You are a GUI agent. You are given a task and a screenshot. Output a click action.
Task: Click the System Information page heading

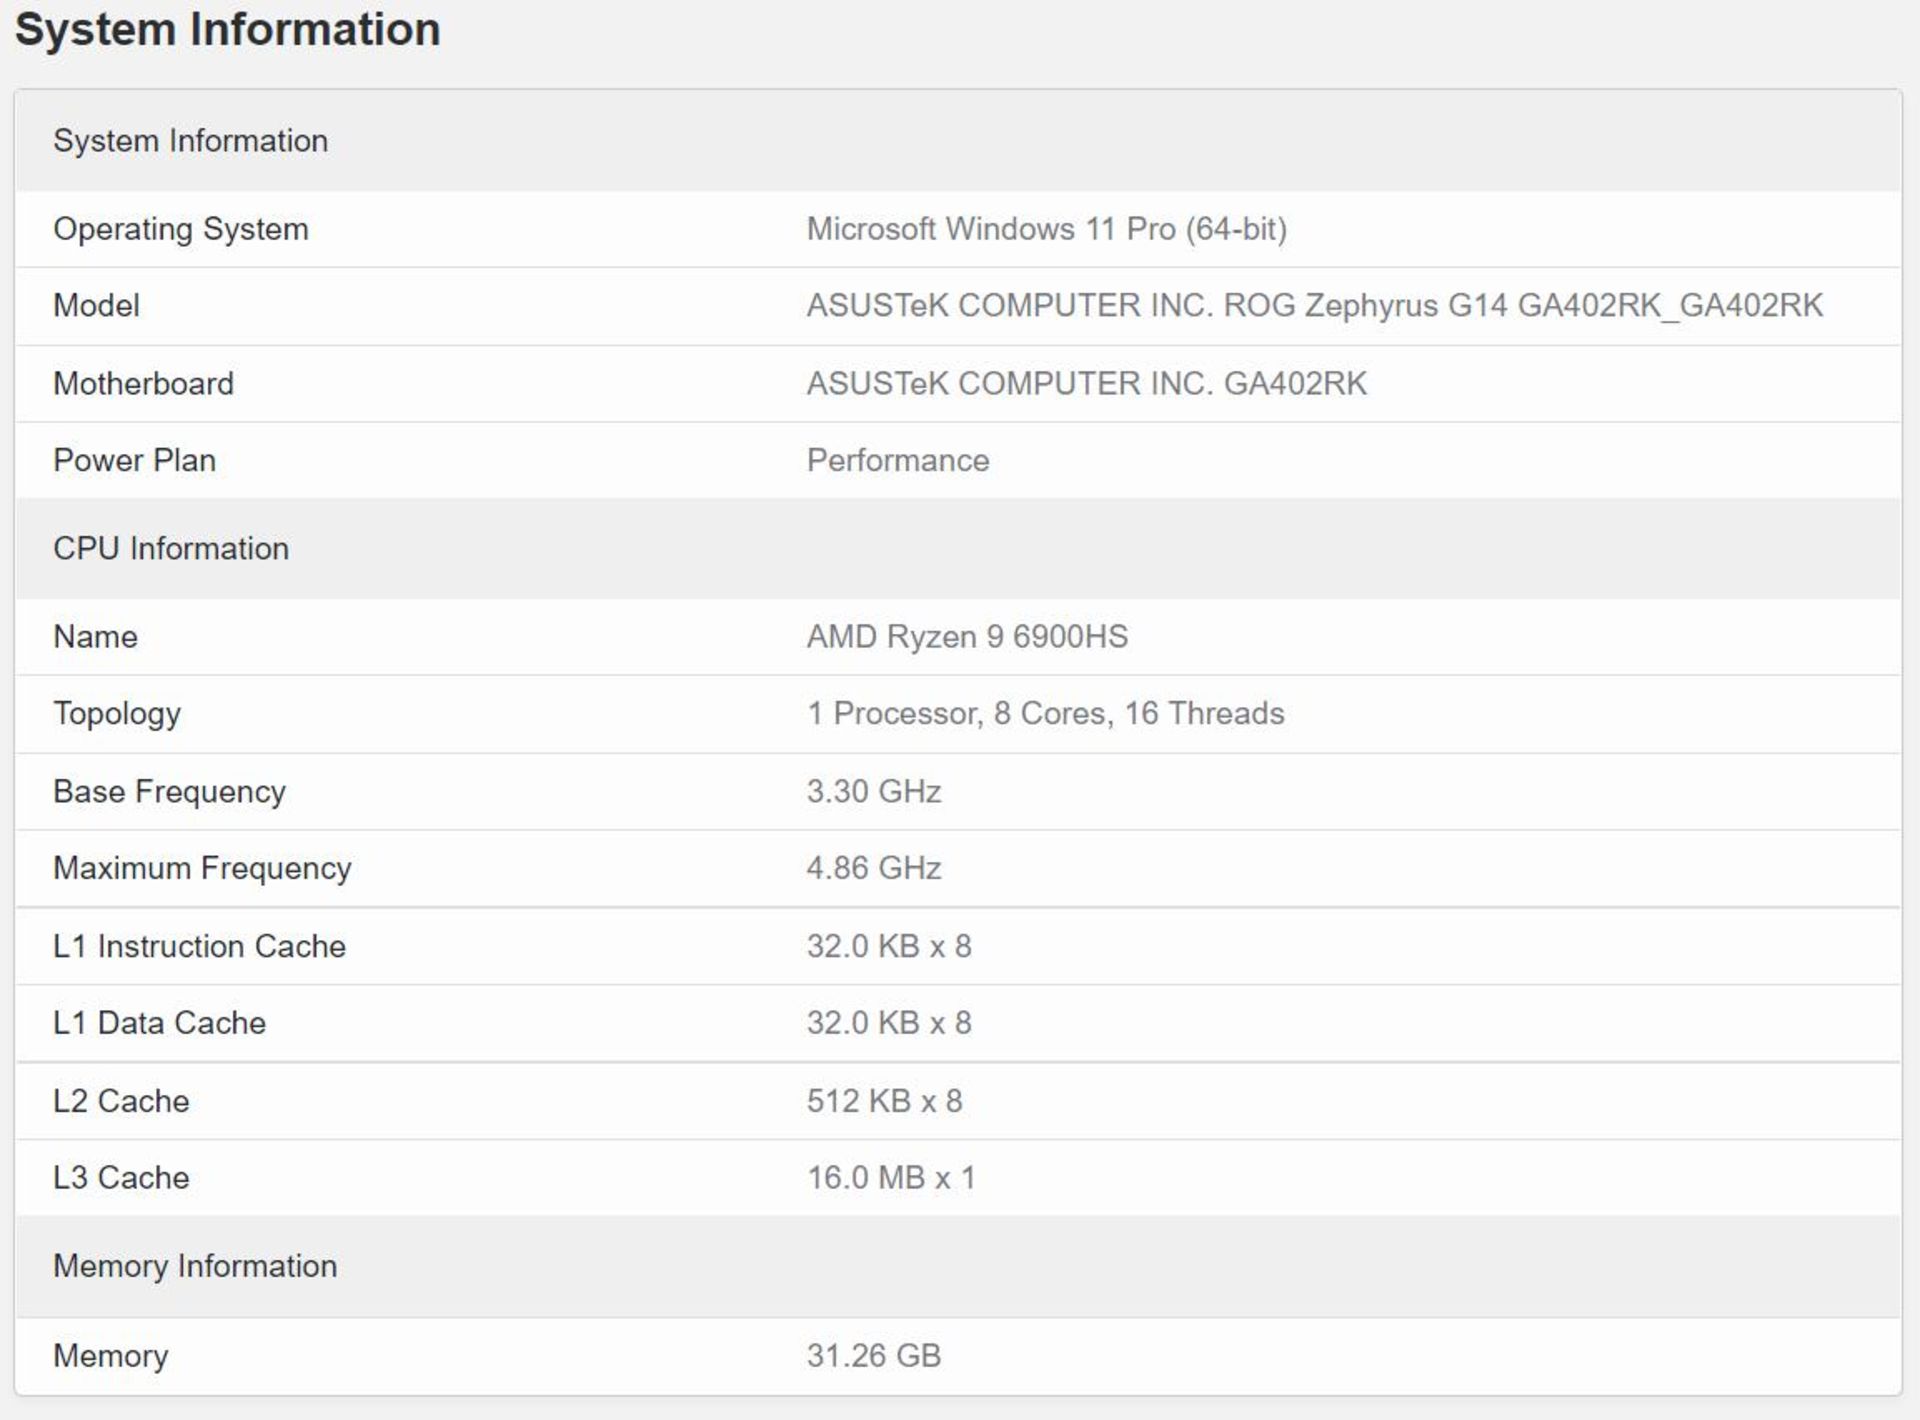tap(227, 29)
